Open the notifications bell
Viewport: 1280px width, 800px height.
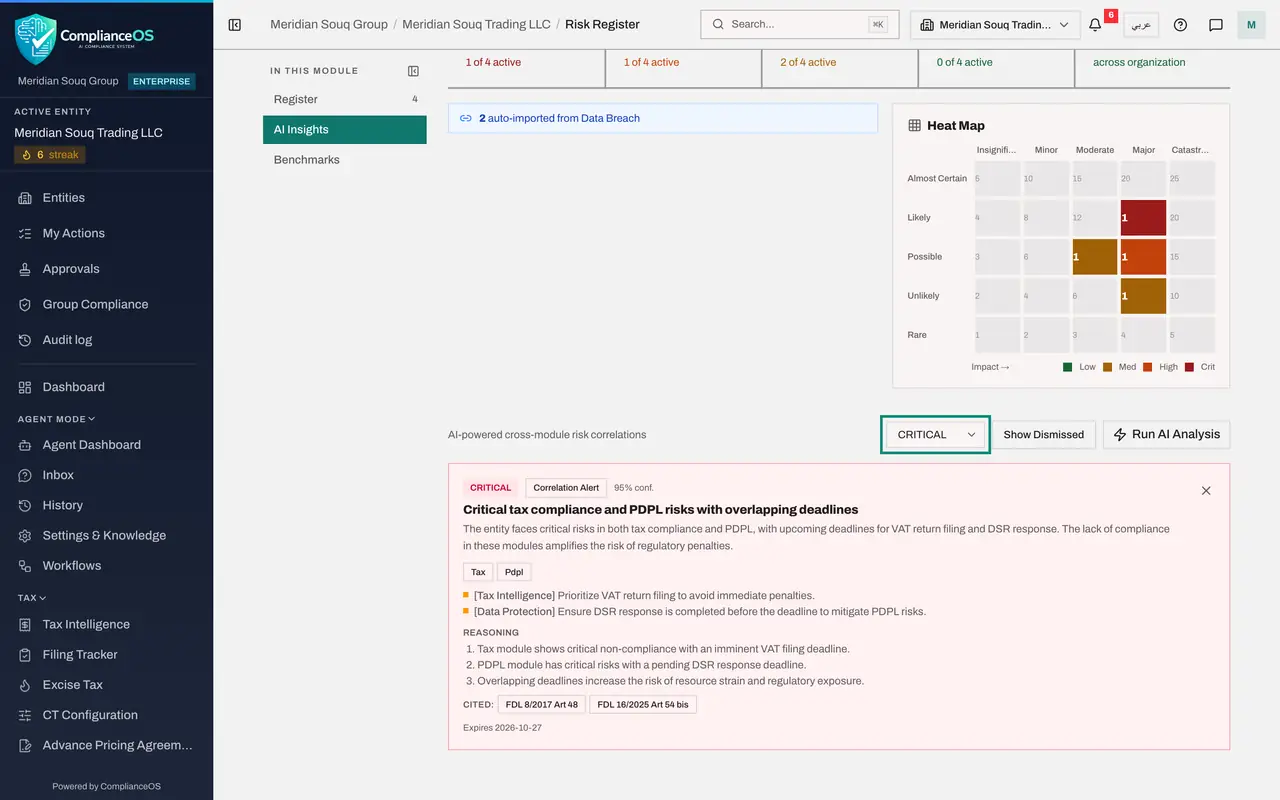coord(1095,25)
